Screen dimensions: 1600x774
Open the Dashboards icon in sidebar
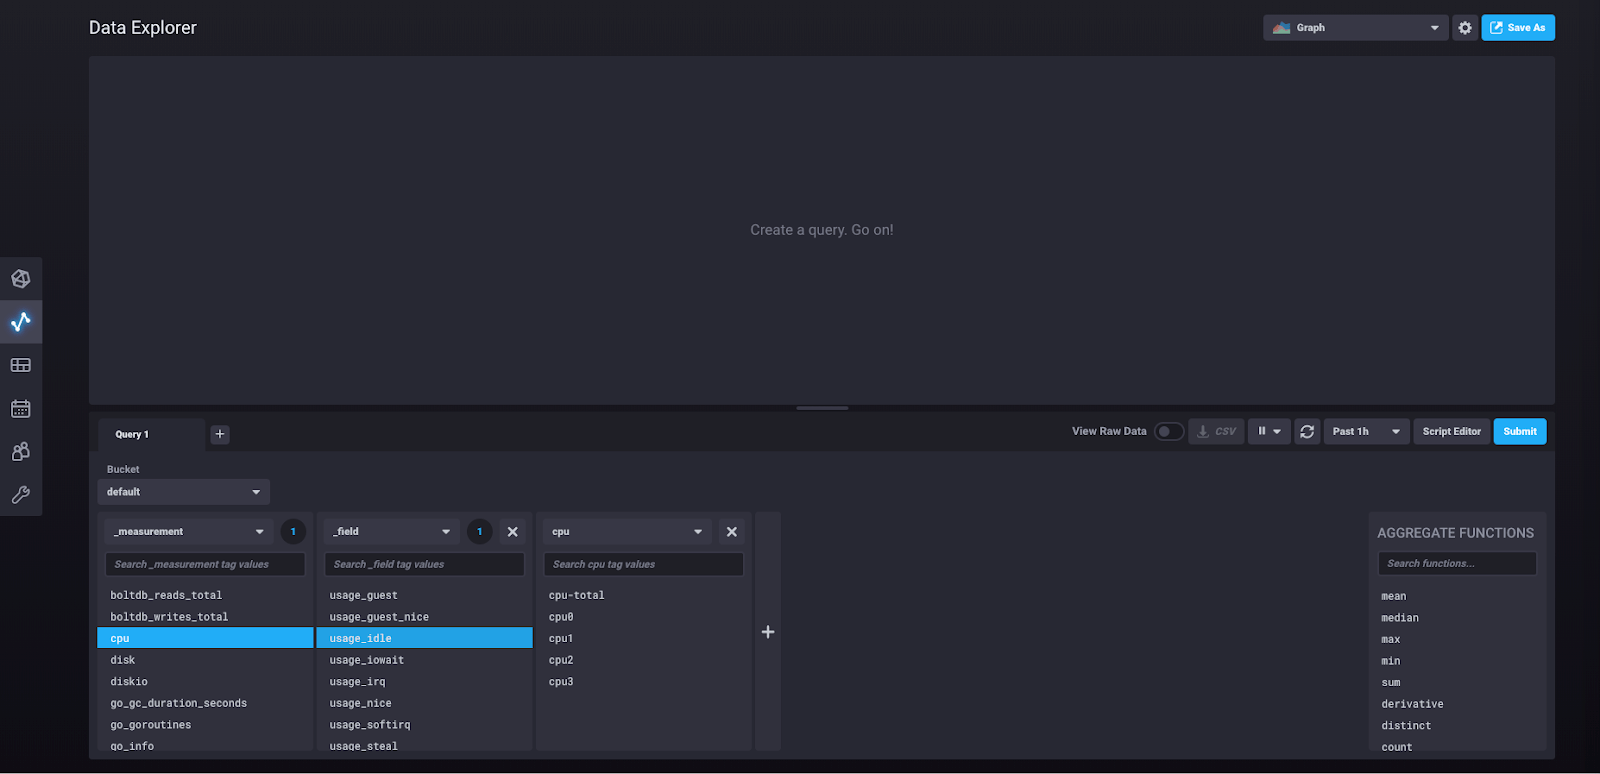20,365
